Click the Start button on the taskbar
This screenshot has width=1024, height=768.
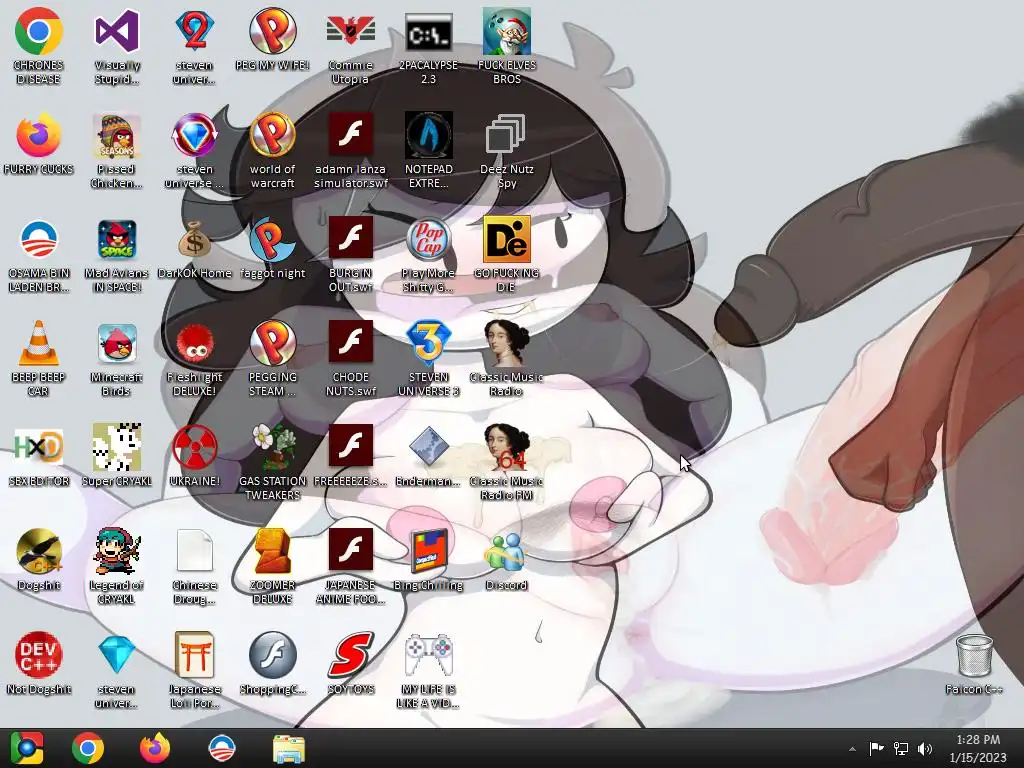(27, 748)
